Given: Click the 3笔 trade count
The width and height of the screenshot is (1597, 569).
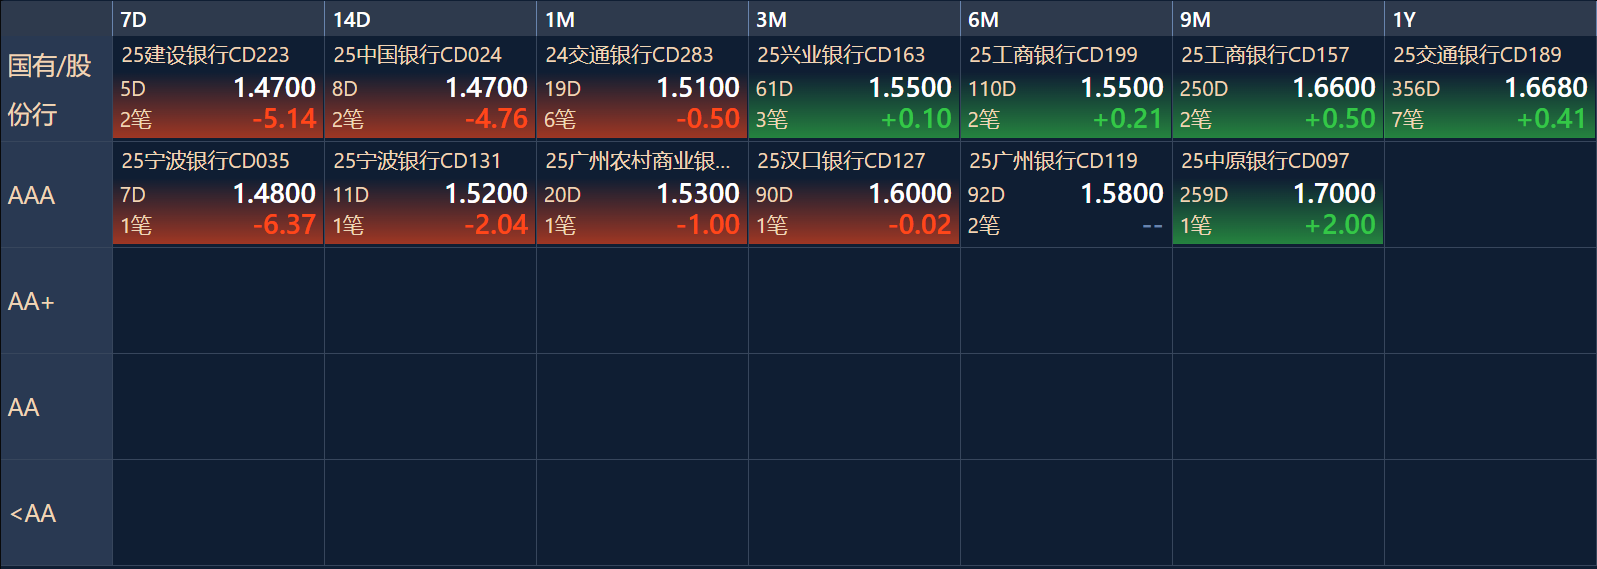Looking at the screenshot, I should [x=772, y=120].
